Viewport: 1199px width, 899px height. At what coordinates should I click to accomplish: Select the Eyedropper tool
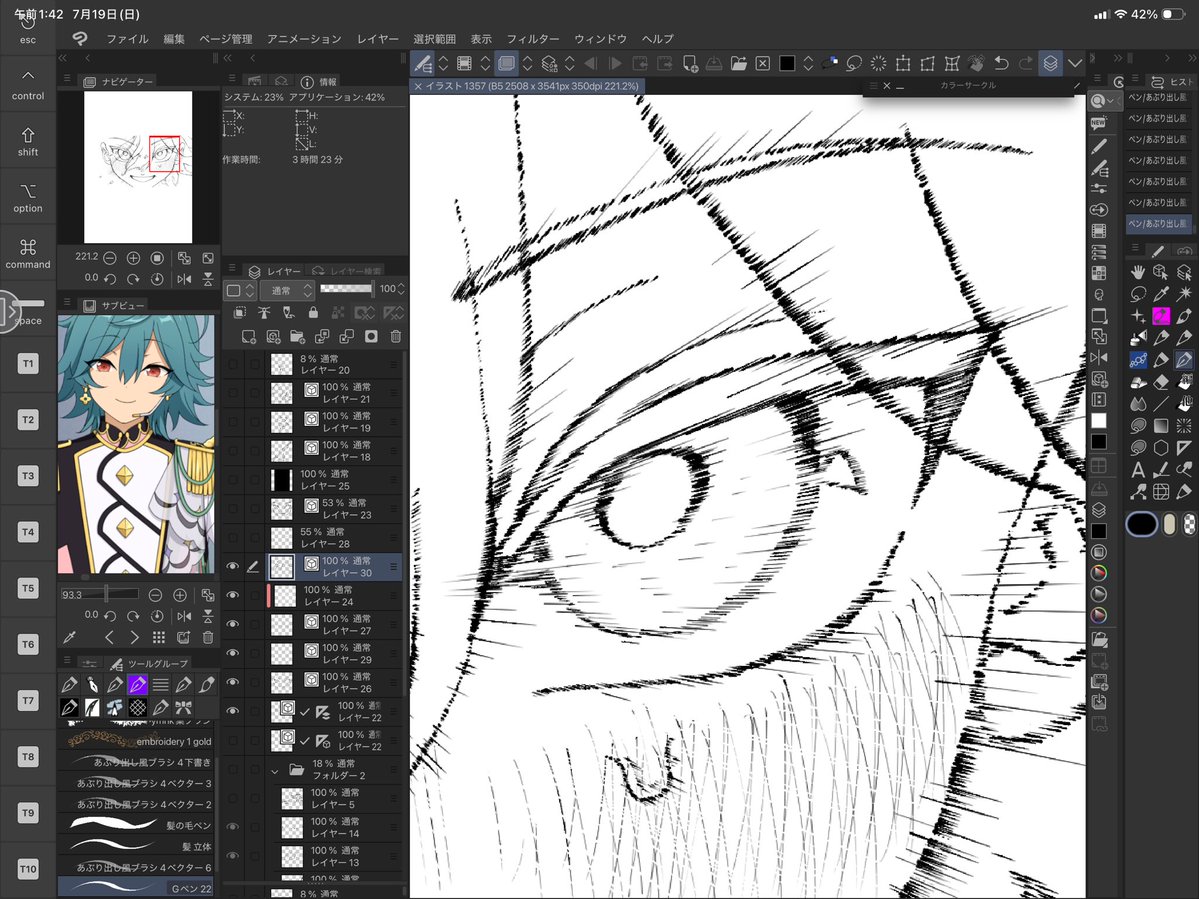click(1161, 294)
